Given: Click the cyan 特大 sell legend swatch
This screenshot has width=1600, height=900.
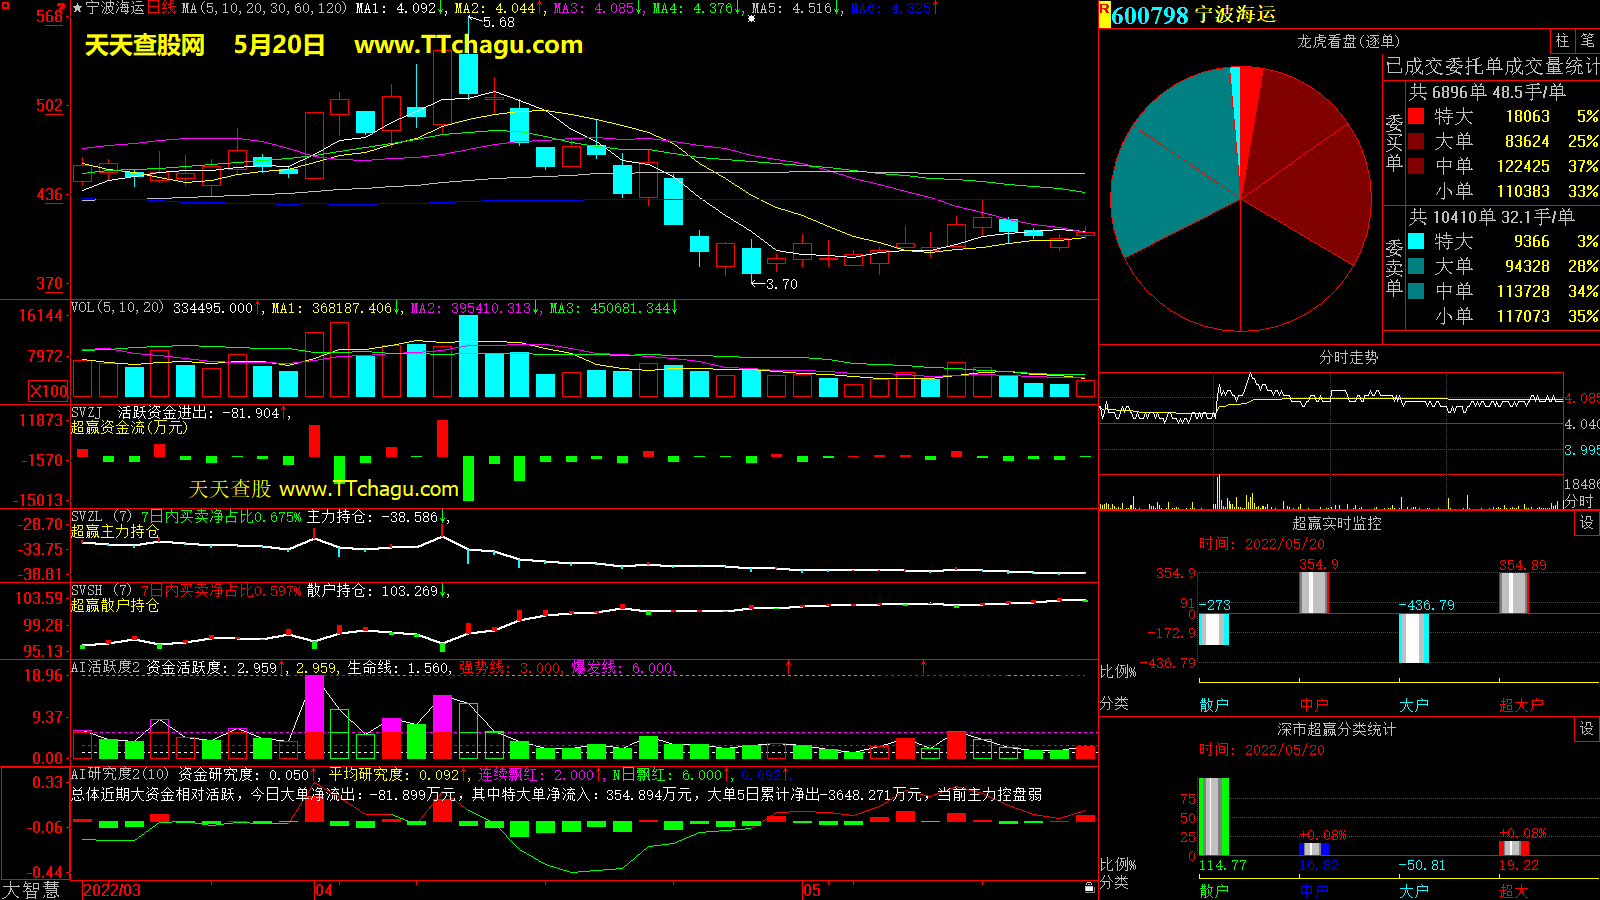Looking at the screenshot, I should coord(1416,241).
